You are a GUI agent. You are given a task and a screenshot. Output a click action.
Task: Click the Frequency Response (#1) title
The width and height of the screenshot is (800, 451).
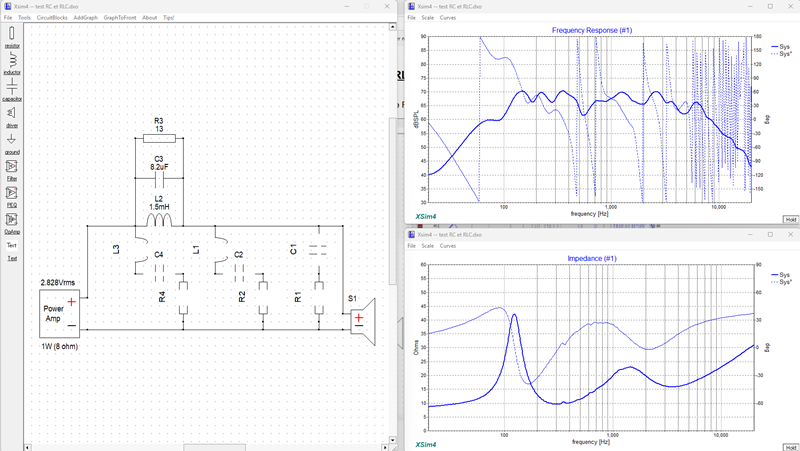[x=592, y=30]
